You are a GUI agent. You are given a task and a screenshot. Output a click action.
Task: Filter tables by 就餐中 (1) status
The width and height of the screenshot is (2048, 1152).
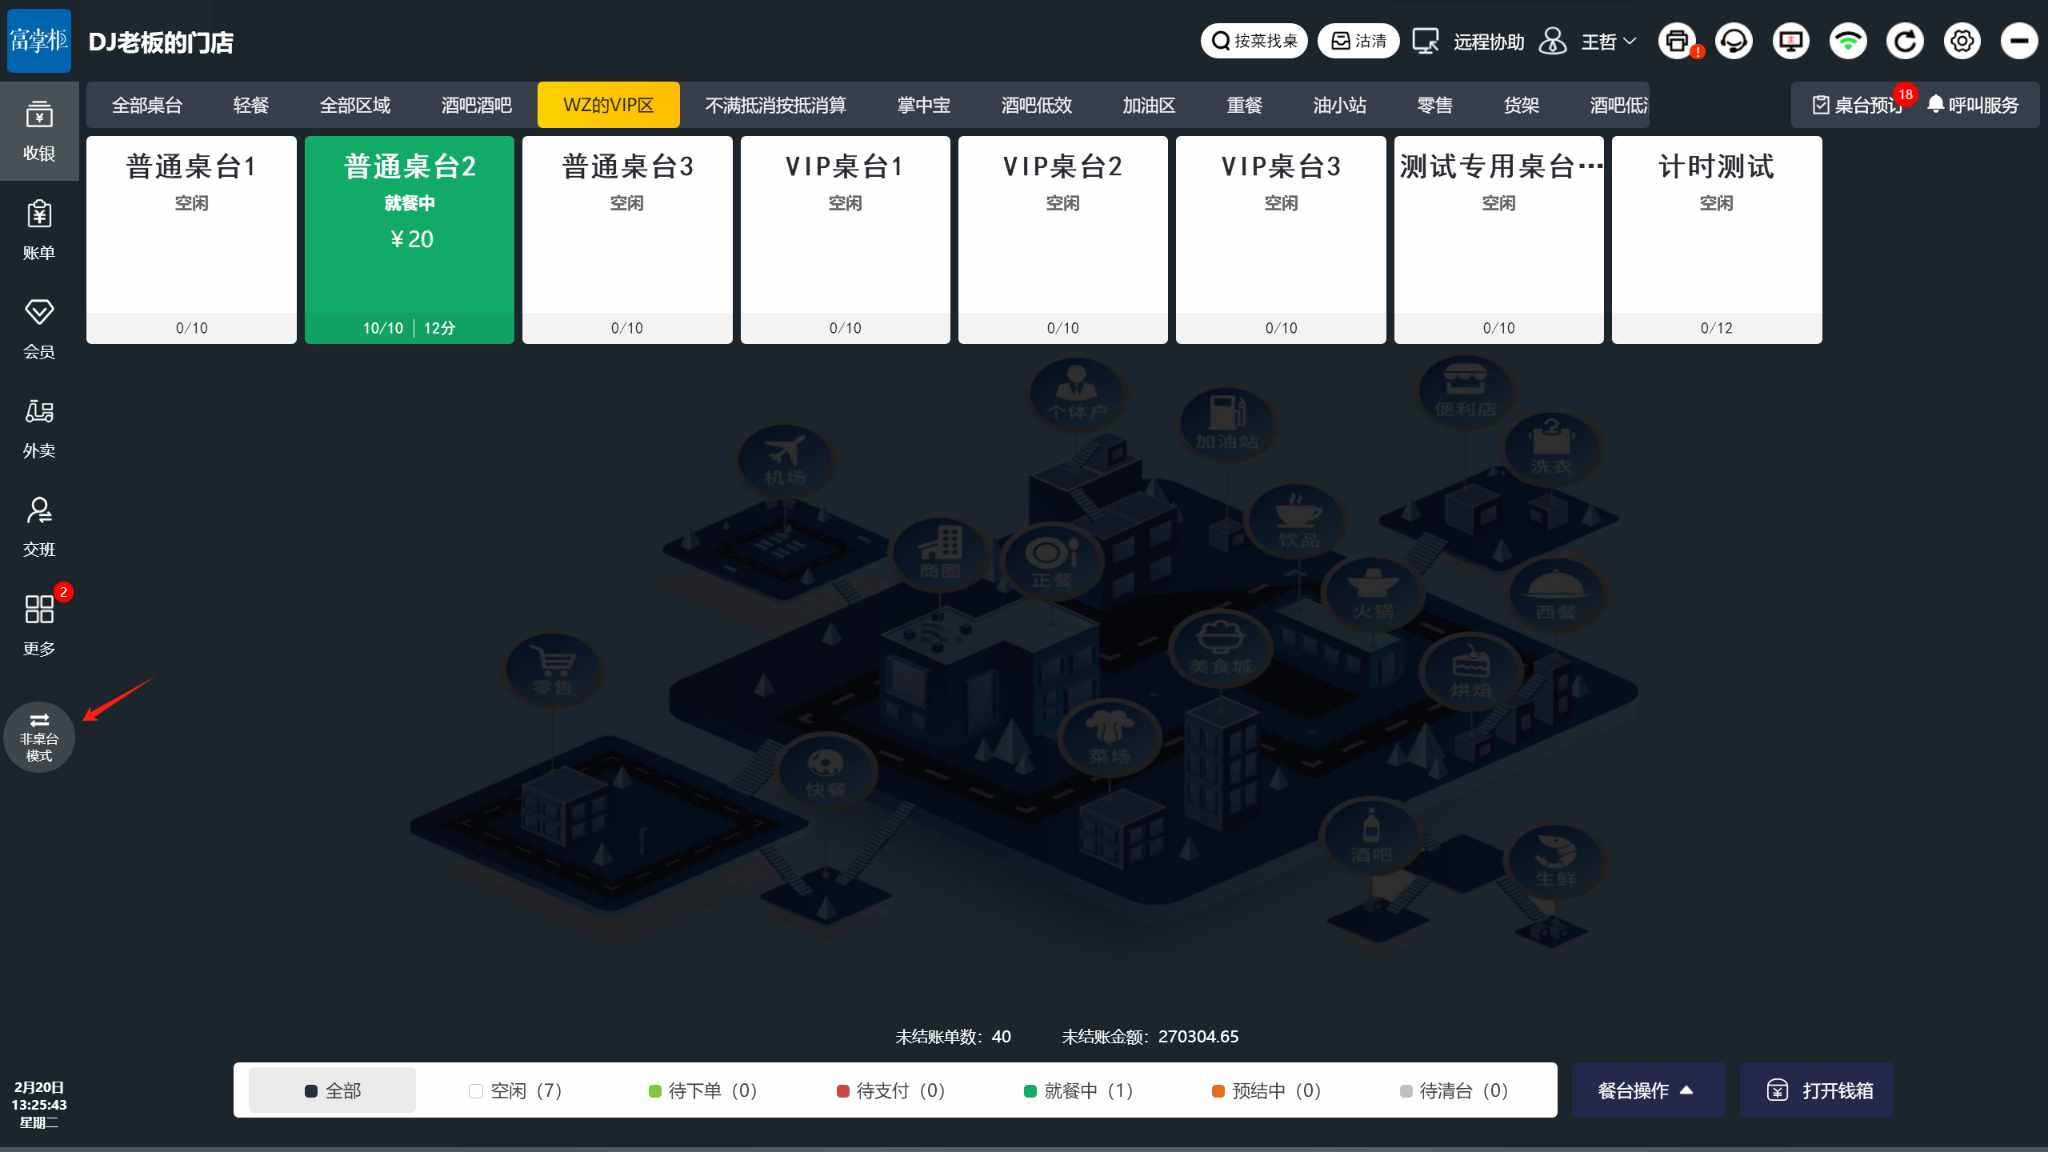[1078, 1090]
